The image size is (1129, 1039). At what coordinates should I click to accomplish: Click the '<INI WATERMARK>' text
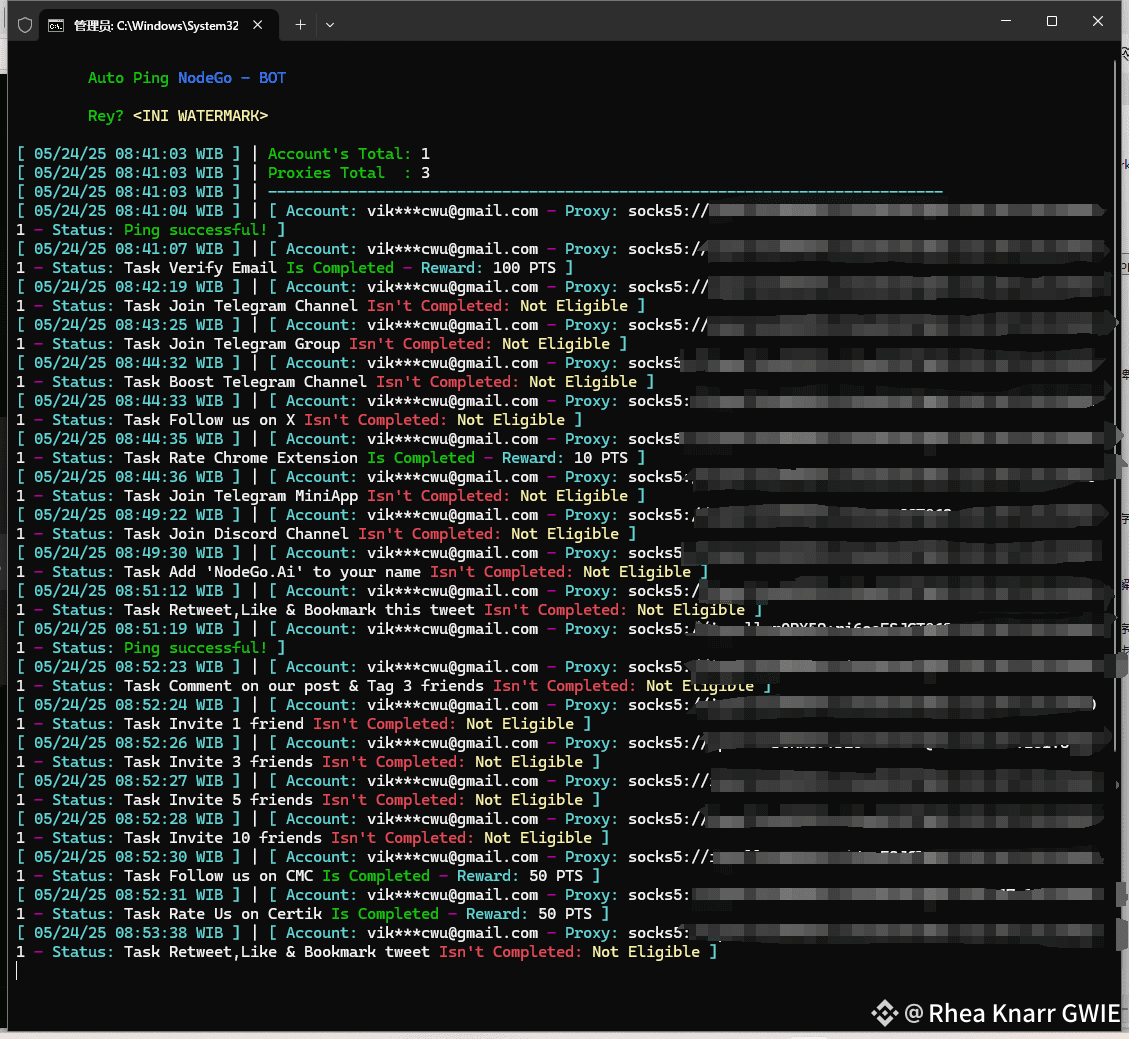pos(200,116)
